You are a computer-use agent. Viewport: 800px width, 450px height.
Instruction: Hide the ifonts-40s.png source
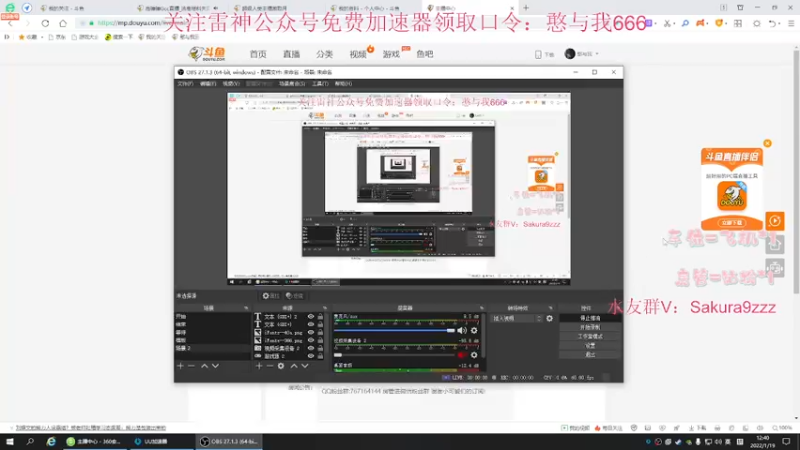(x=311, y=333)
